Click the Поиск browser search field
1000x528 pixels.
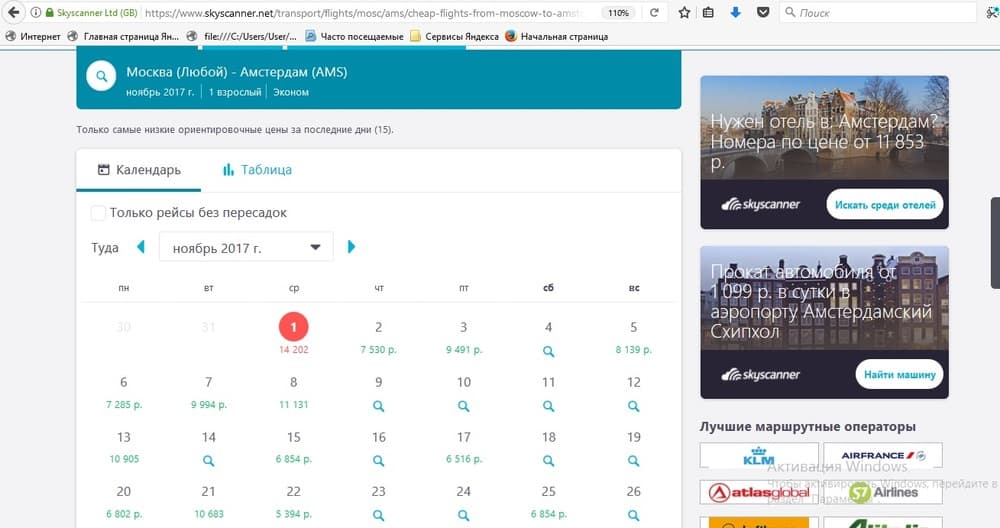[x=878, y=13]
